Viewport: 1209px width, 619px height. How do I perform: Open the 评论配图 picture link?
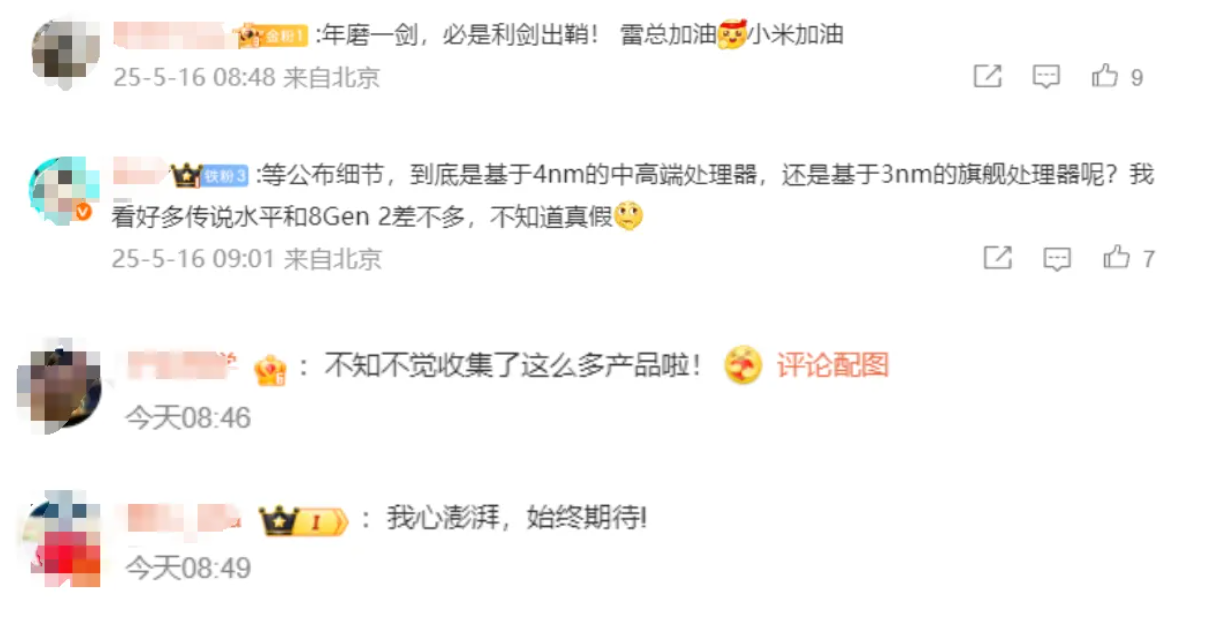[832, 366]
